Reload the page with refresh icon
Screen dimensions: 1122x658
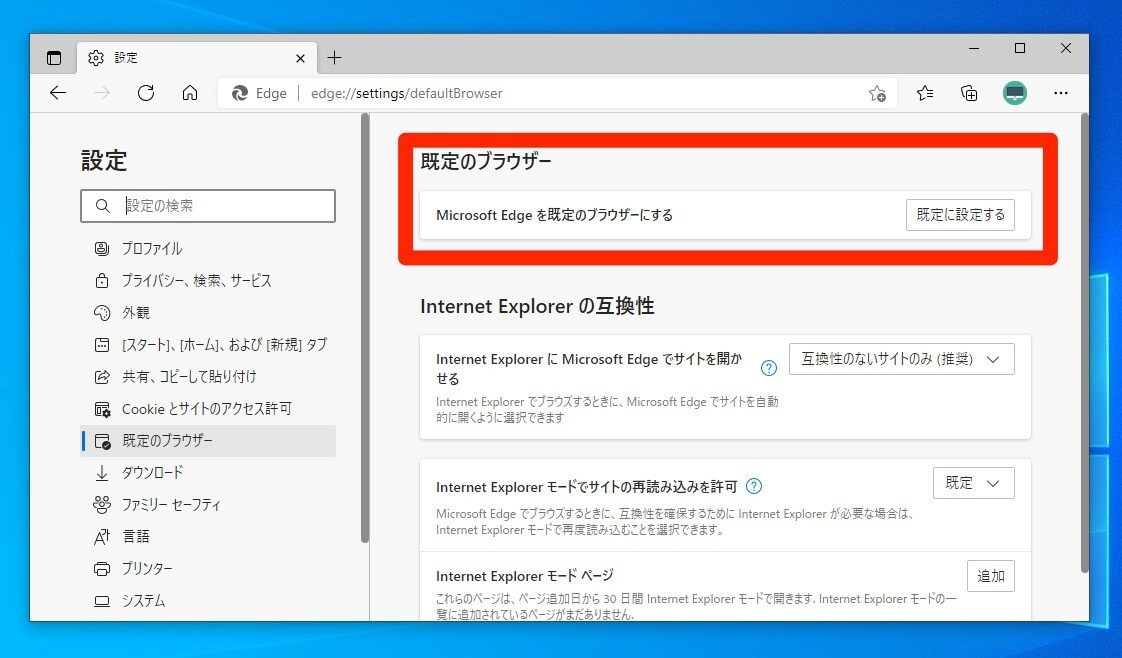(x=146, y=93)
